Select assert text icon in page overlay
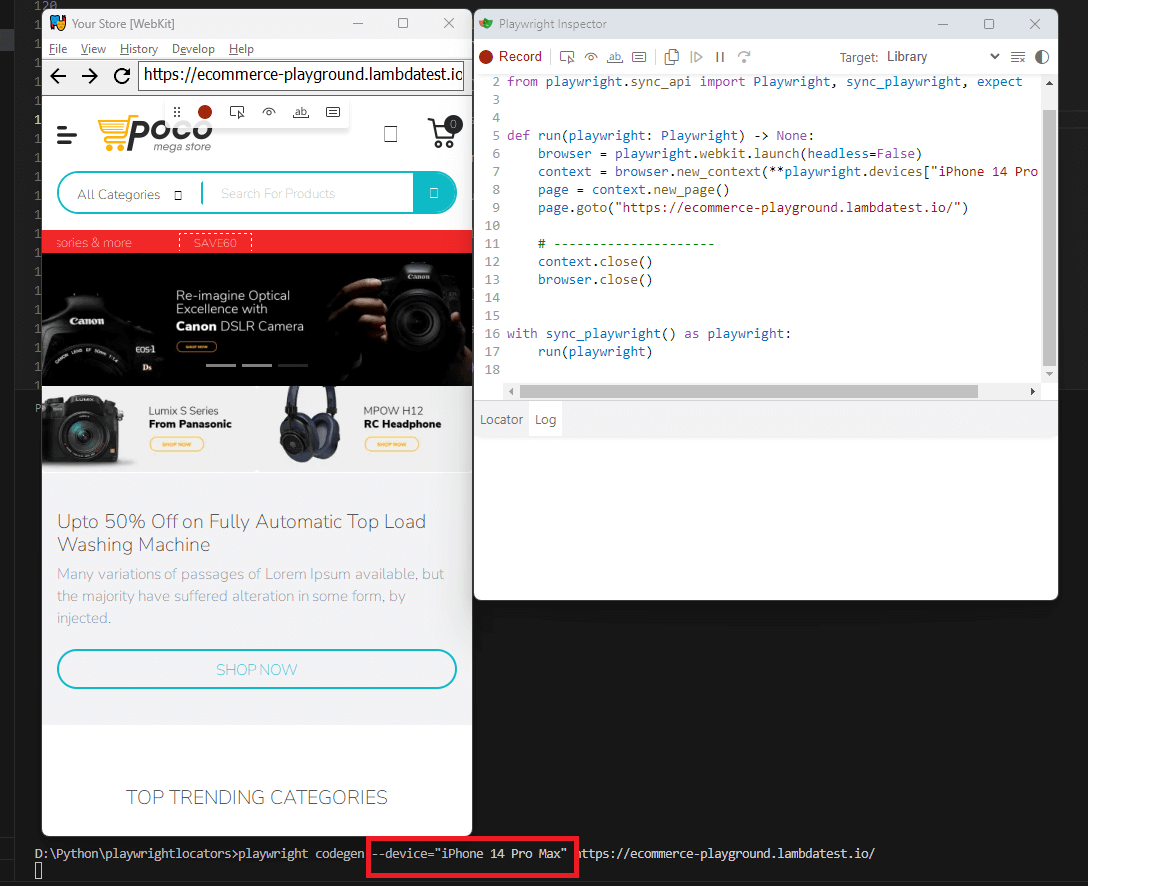 tap(300, 112)
